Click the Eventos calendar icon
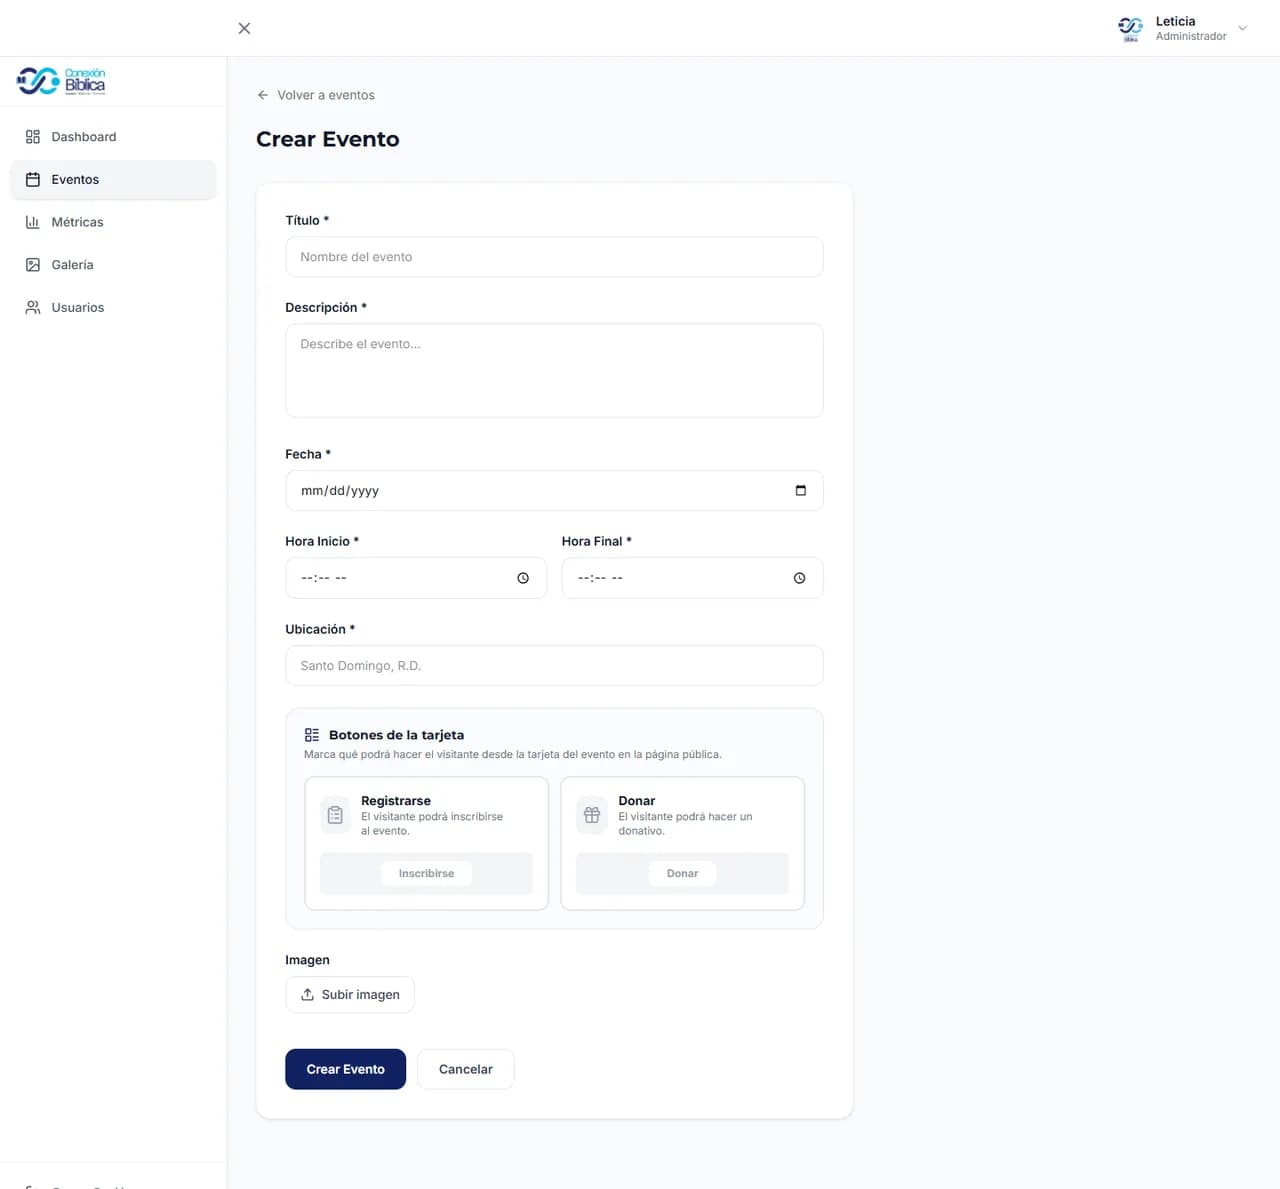The height and width of the screenshot is (1189, 1280). point(33,180)
